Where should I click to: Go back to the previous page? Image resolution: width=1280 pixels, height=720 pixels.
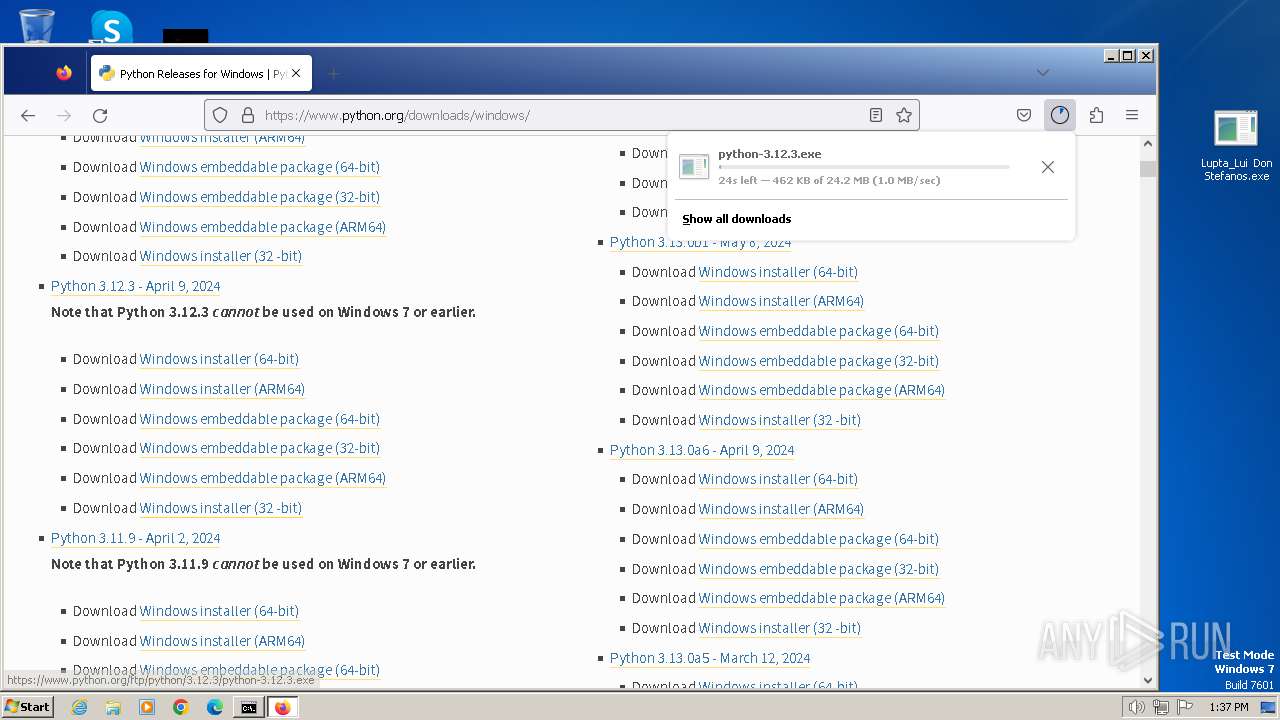28,115
